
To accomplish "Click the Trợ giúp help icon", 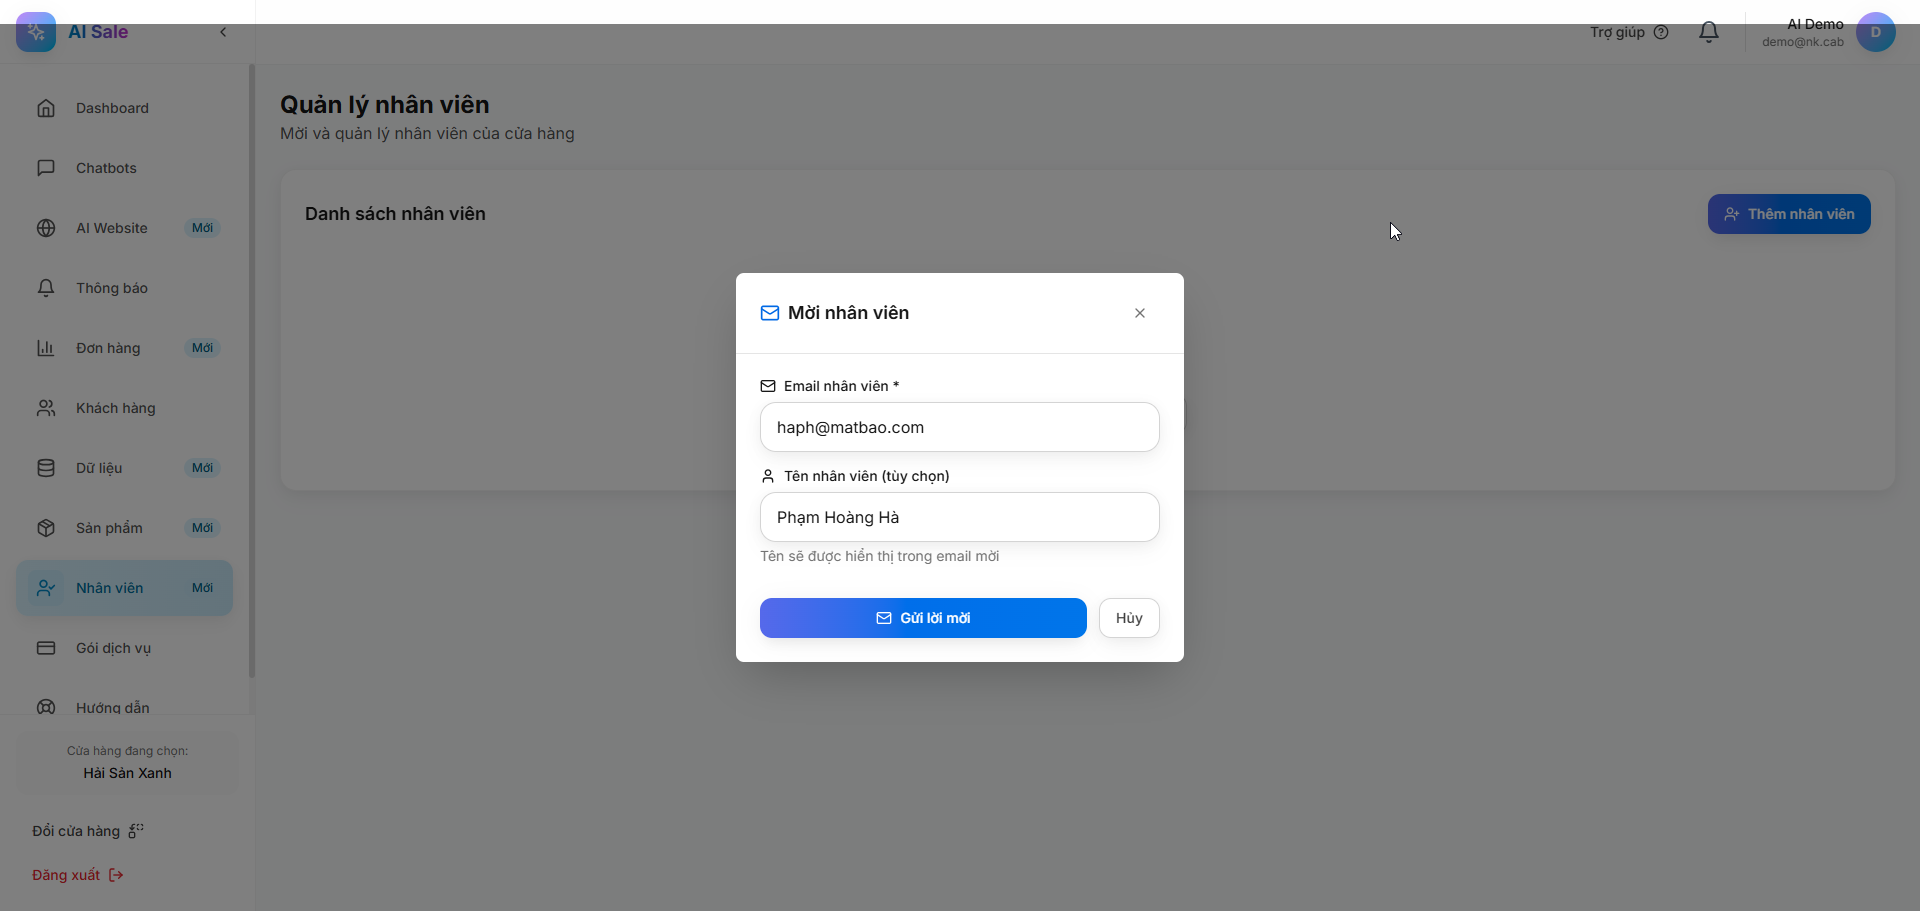I will pyautogui.click(x=1661, y=32).
